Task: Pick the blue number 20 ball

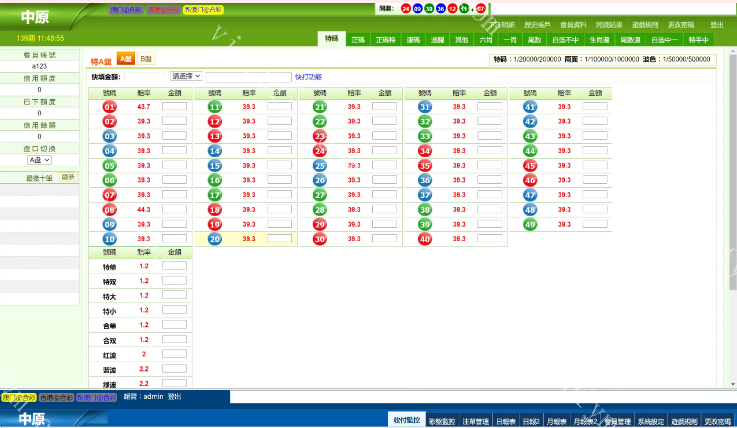Action: click(x=215, y=239)
